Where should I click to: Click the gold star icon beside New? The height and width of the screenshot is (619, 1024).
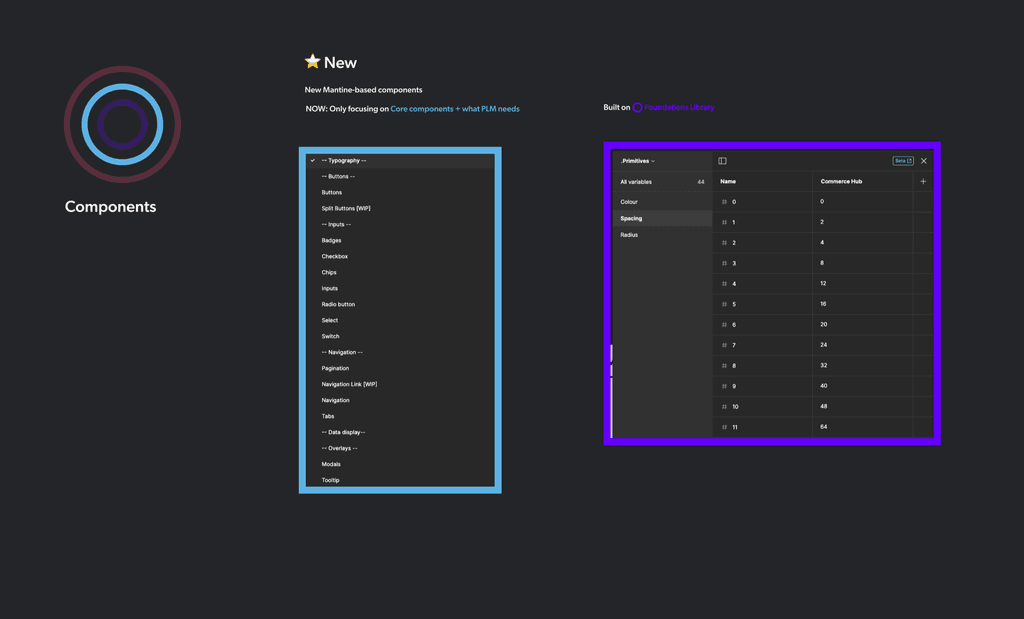(313, 61)
